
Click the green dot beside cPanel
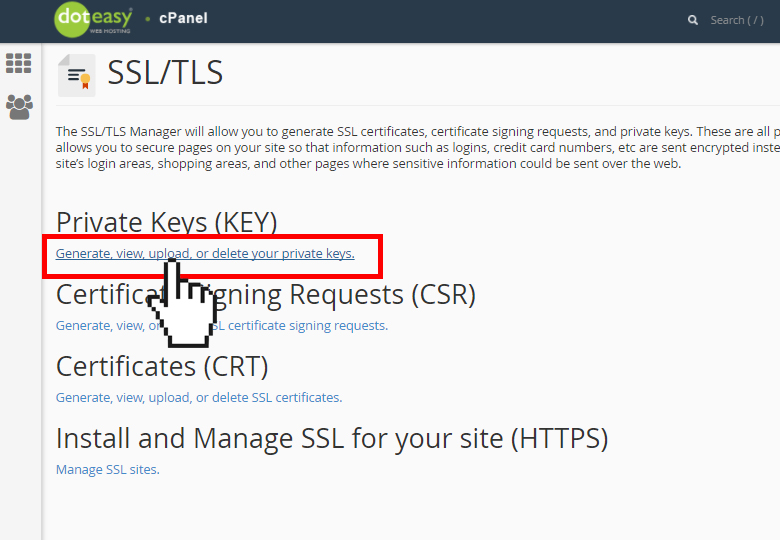(x=147, y=19)
